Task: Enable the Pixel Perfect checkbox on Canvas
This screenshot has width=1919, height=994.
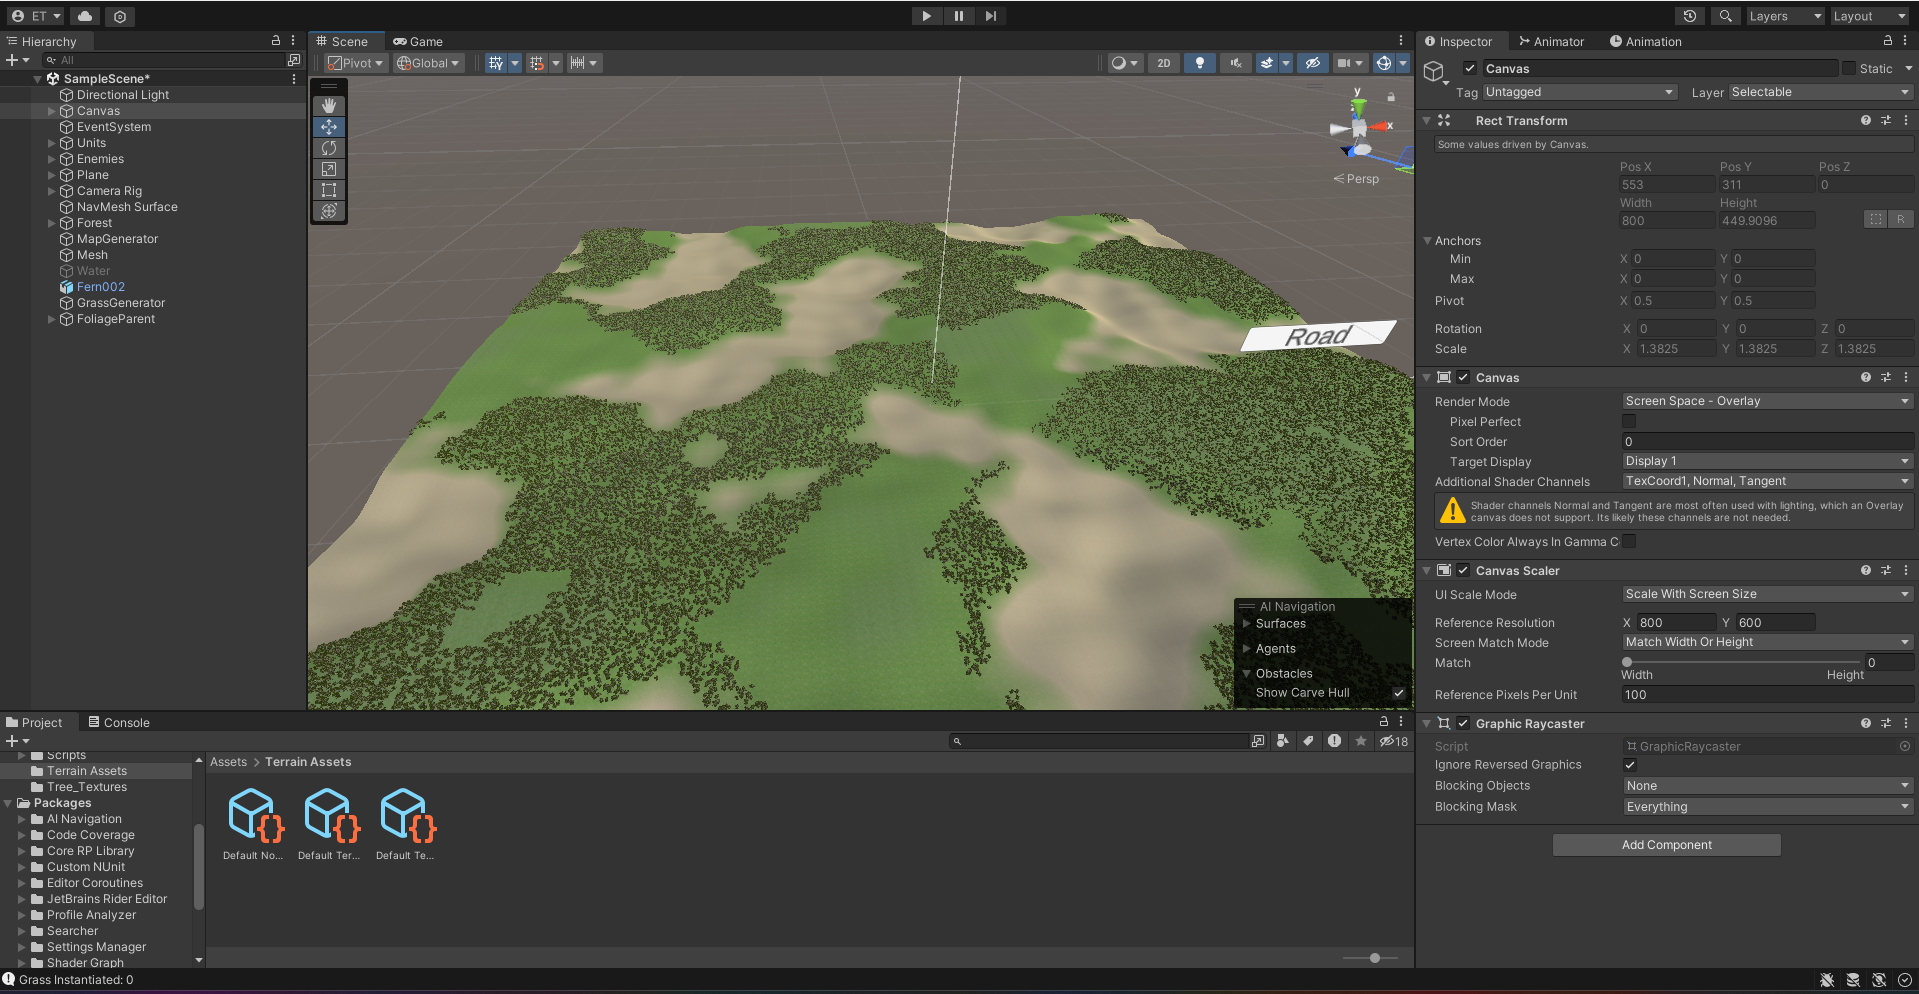Action: click(1629, 421)
